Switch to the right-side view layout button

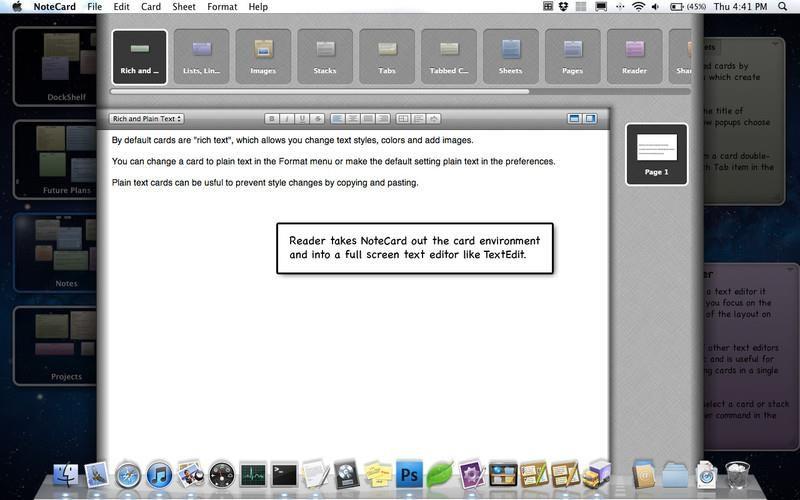point(591,119)
